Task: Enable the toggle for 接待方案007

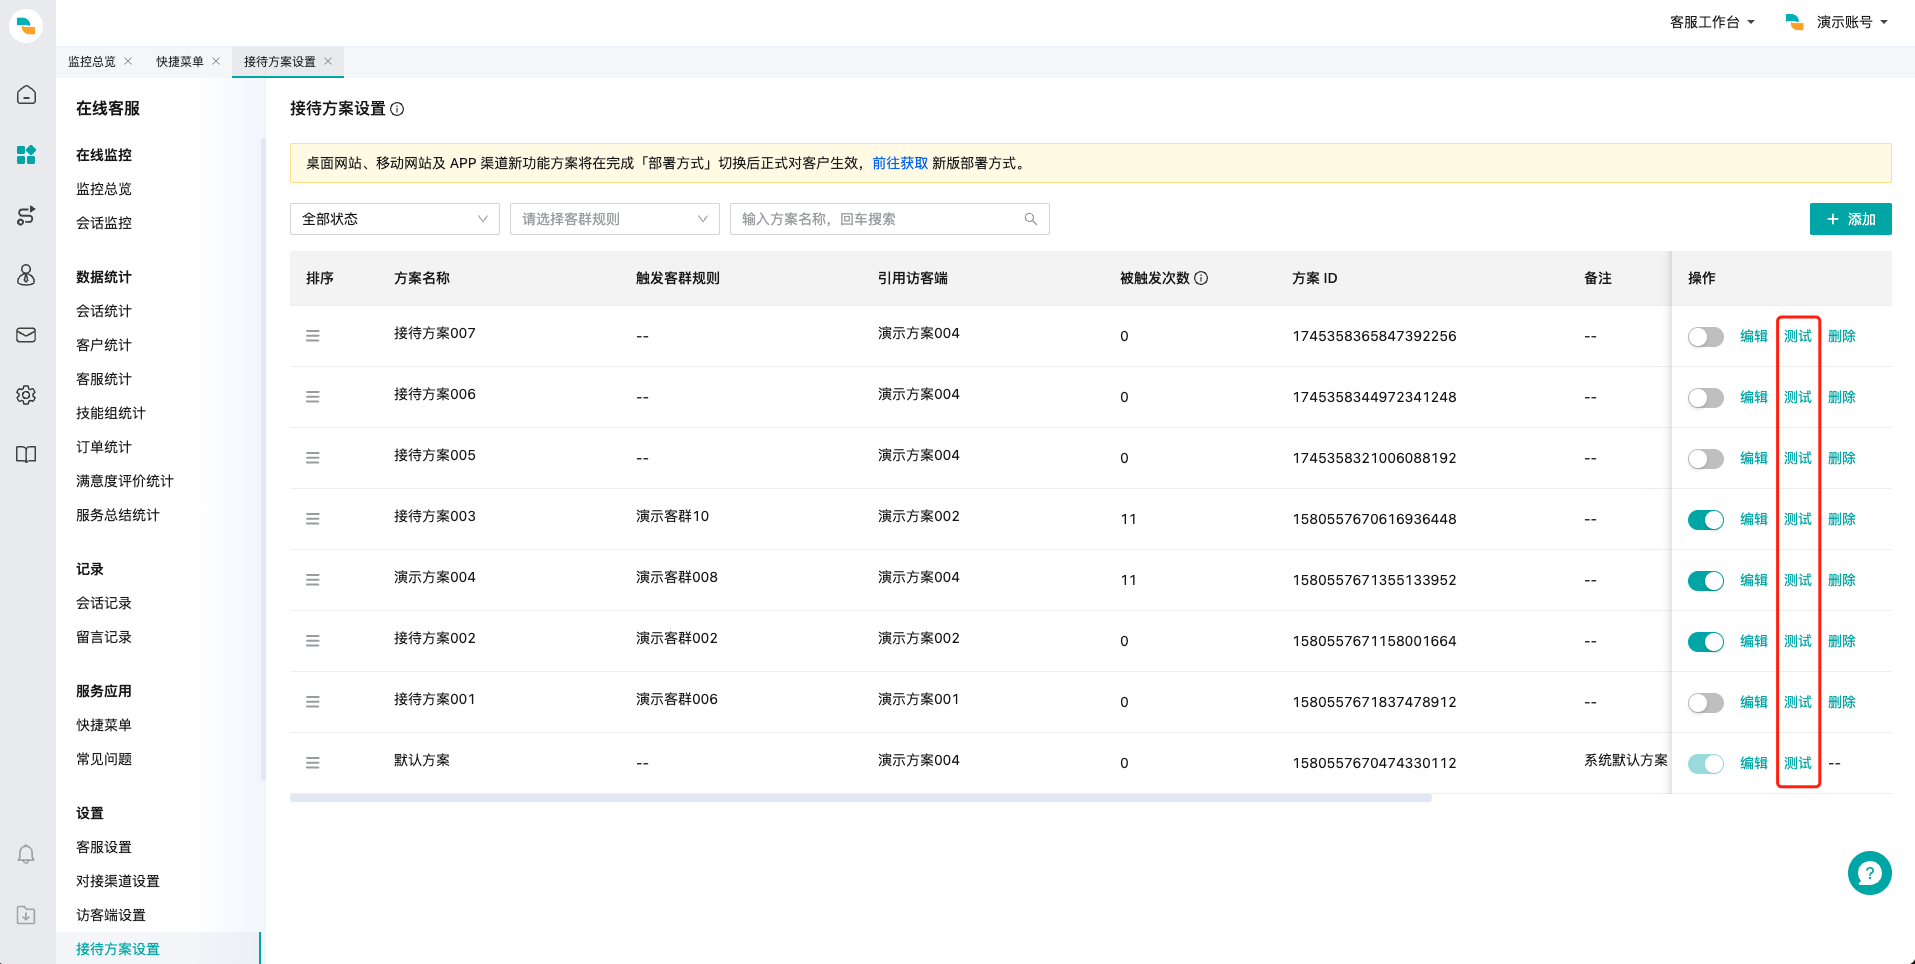Action: (x=1706, y=337)
